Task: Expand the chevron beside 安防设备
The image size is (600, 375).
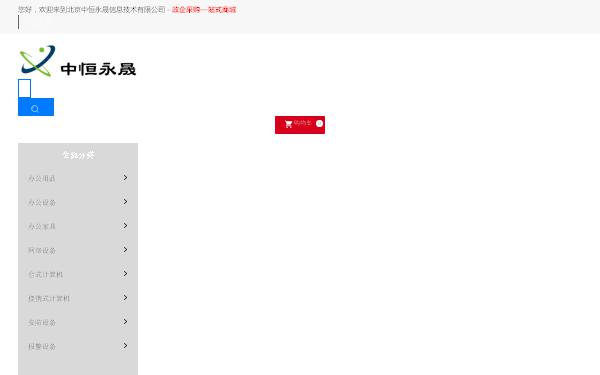Action: pos(125,322)
